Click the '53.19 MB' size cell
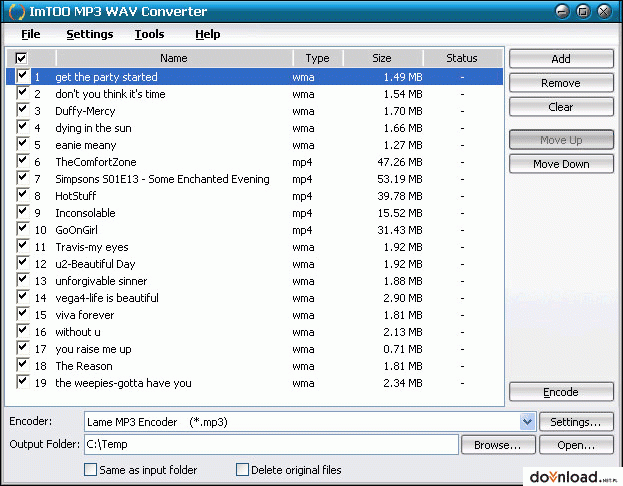Viewport: 623px width, 486px height. click(x=400, y=179)
